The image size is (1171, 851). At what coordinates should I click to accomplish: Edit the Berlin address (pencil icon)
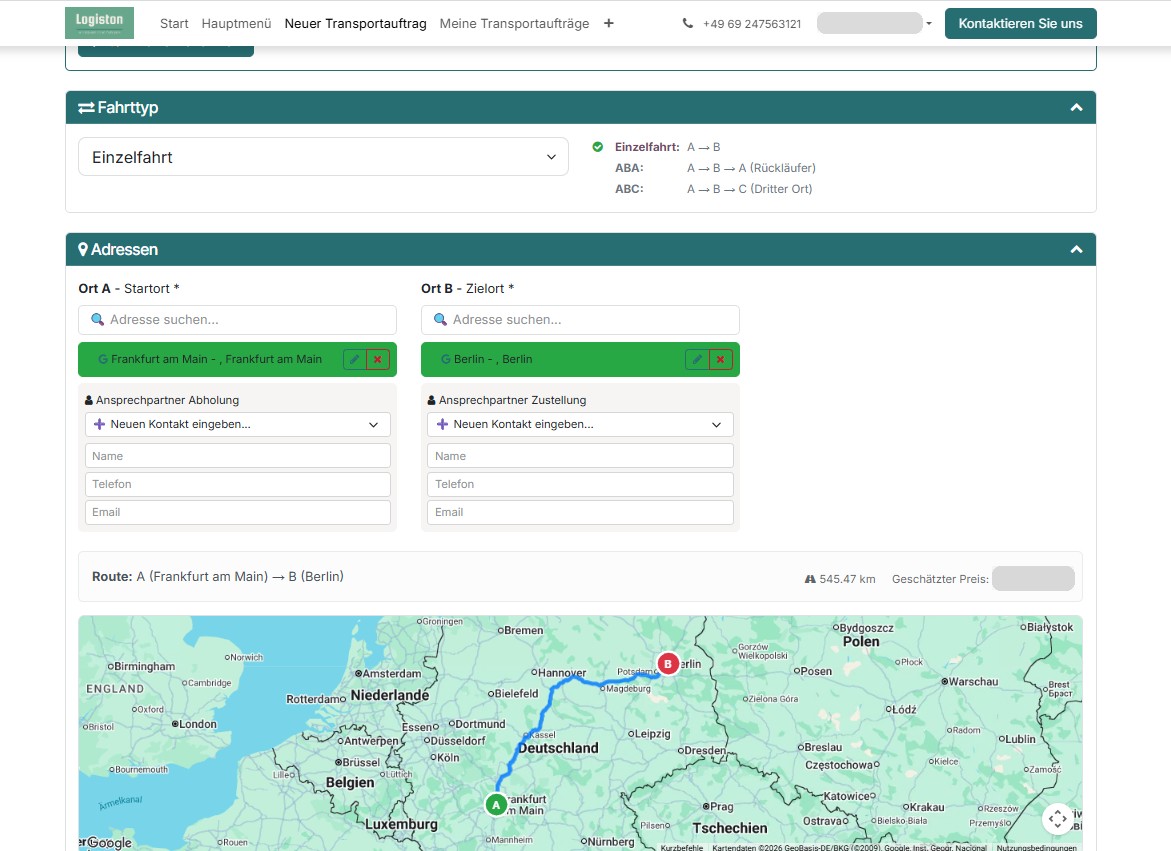697,360
